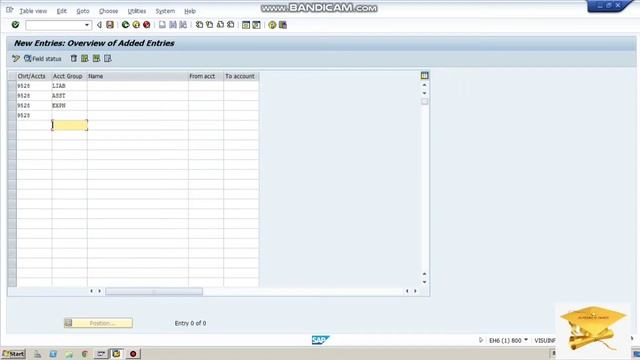Click the SAP menu icon left of Table view
This screenshot has width=640, height=360.
[9, 10]
